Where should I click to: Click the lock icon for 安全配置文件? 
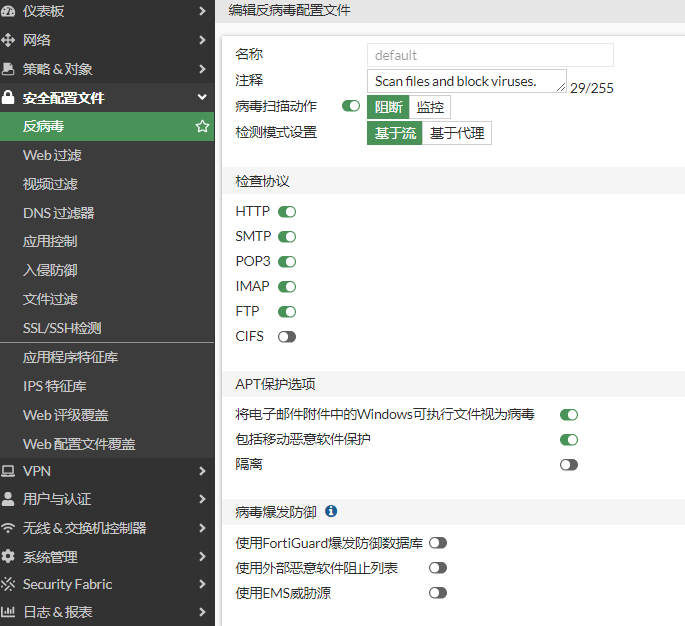coord(9,98)
